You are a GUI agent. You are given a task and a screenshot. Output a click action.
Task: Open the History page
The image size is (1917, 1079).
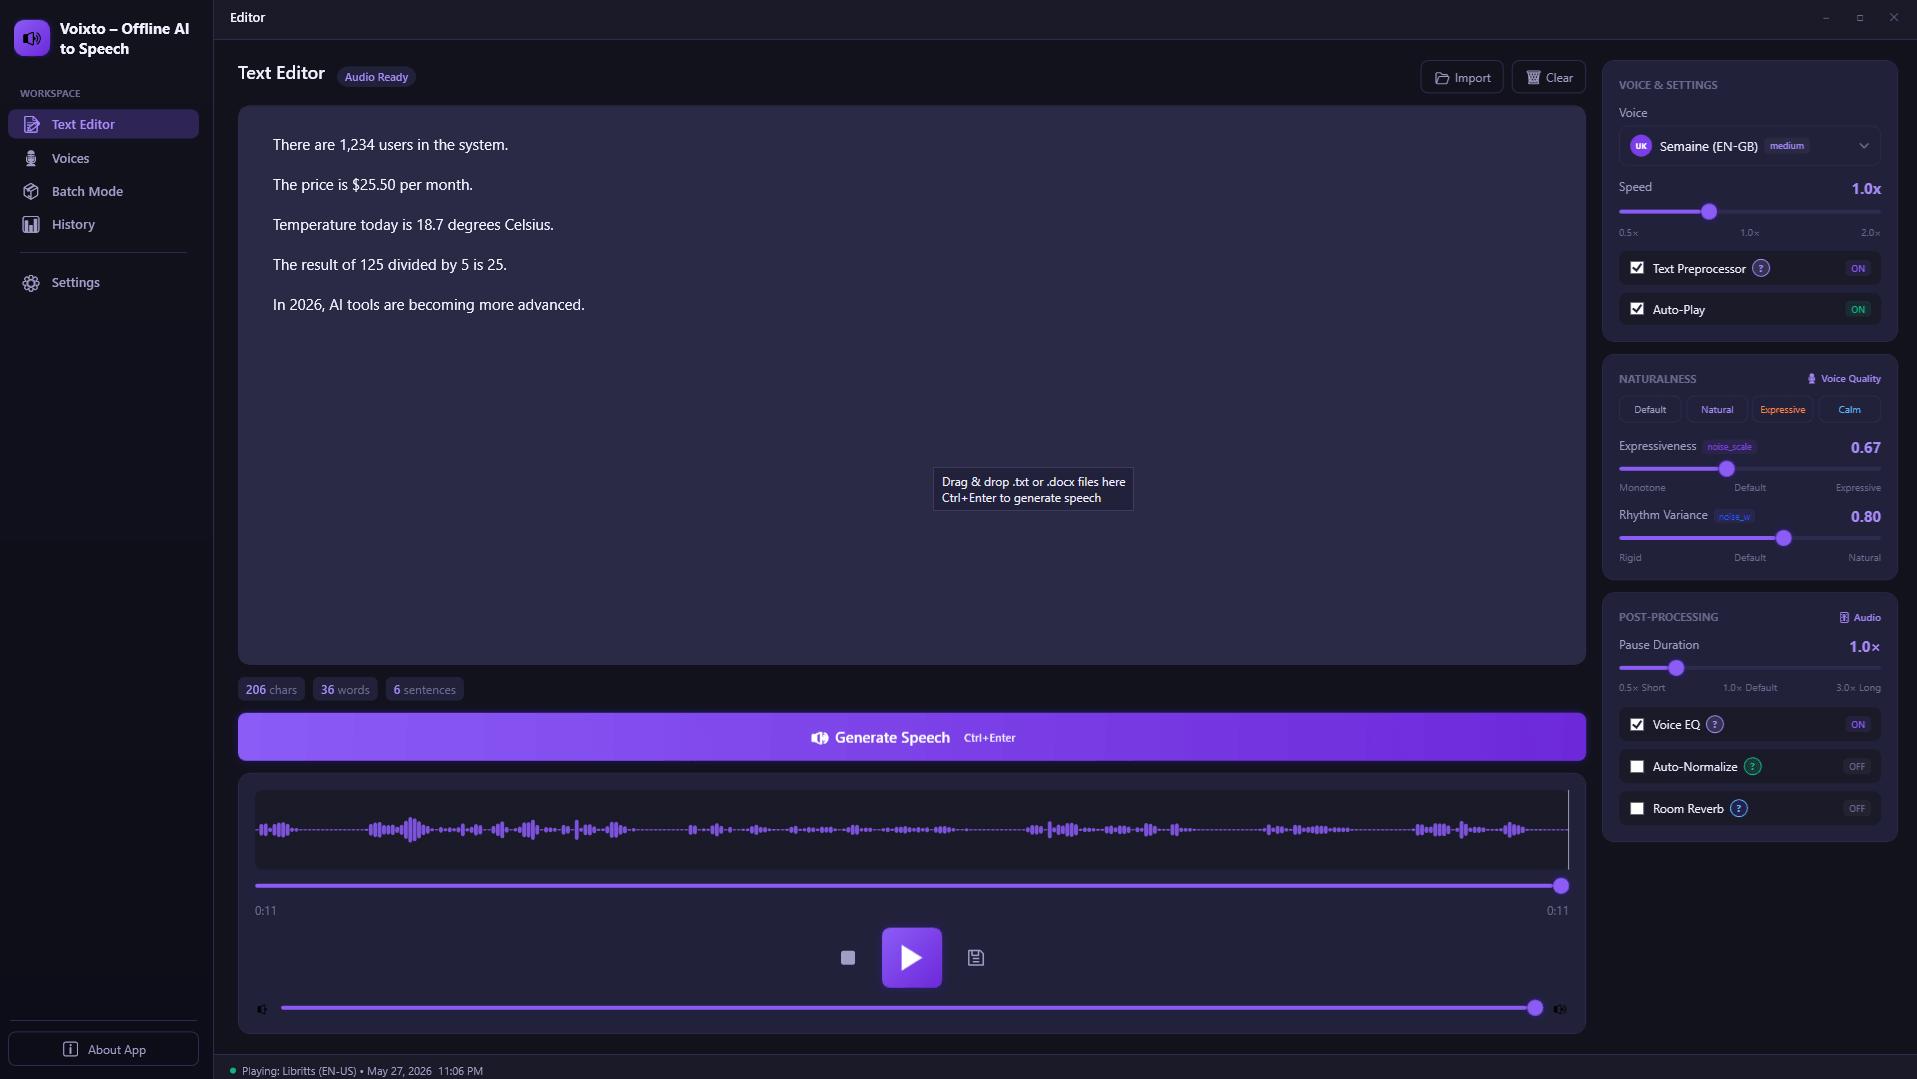[x=103, y=224]
